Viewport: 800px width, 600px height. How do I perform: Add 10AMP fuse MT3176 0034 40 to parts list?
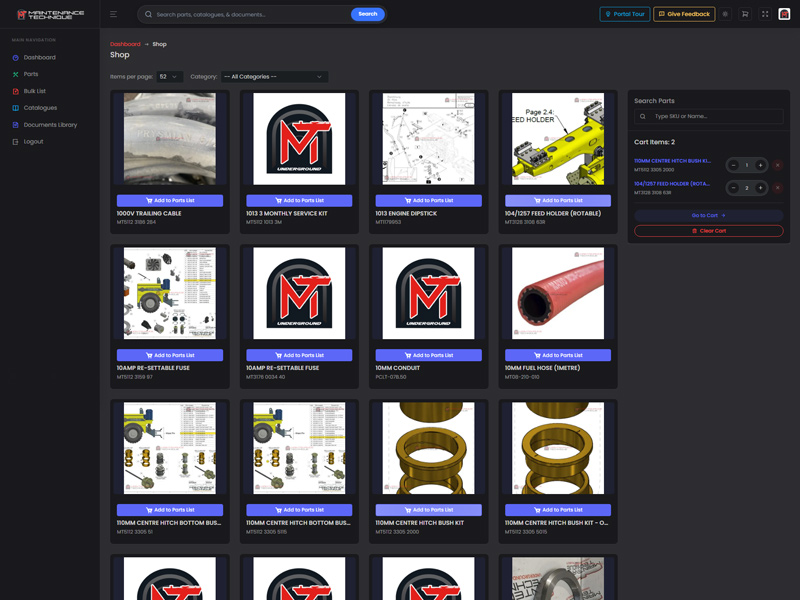pyautogui.click(x=299, y=355)
